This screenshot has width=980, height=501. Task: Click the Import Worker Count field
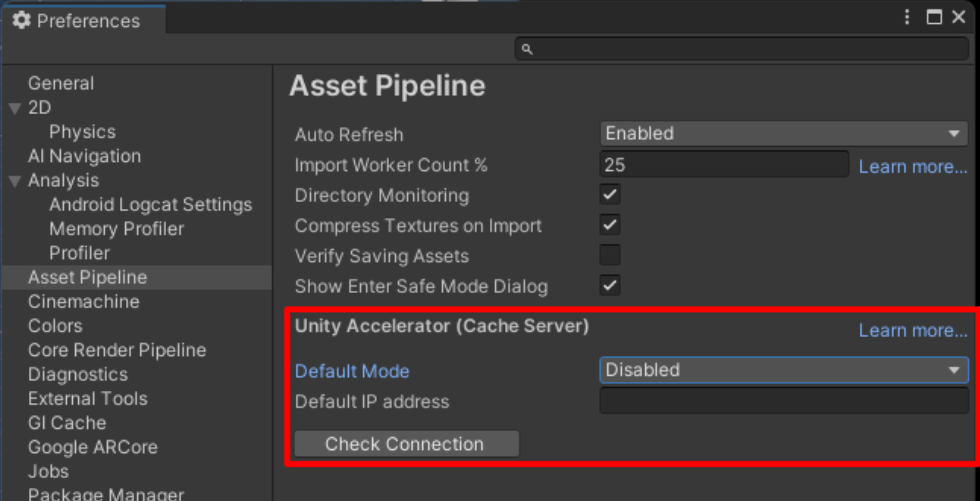[x=724, y=164]
